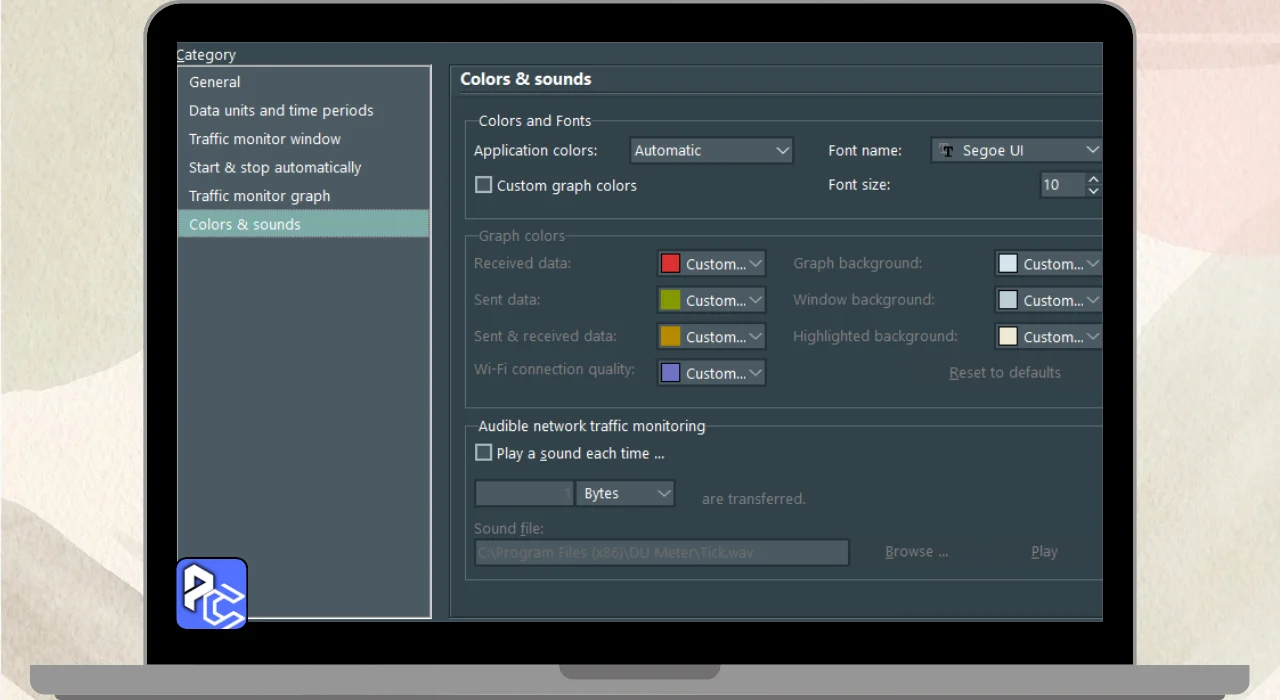Open the Bytes unit dropdown
Viewport: 1280px width, 700px height.
(626, 494)
